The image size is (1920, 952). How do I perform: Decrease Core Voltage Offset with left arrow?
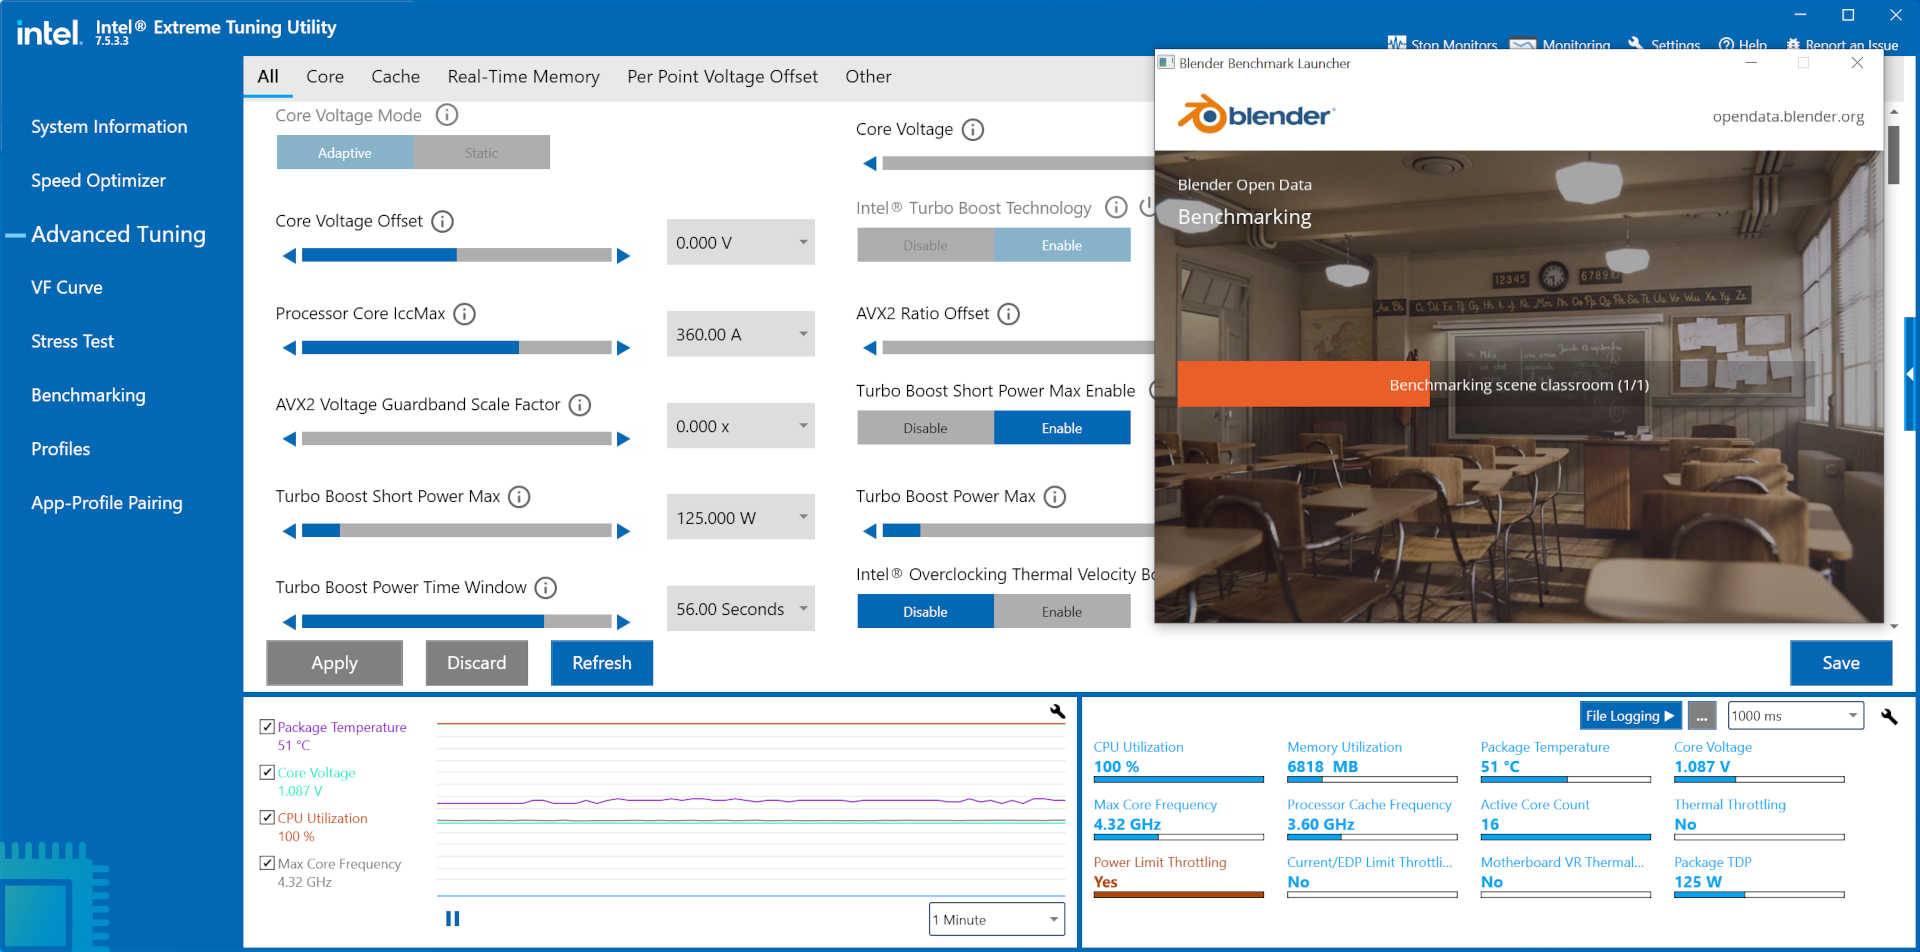pos(289,256)
